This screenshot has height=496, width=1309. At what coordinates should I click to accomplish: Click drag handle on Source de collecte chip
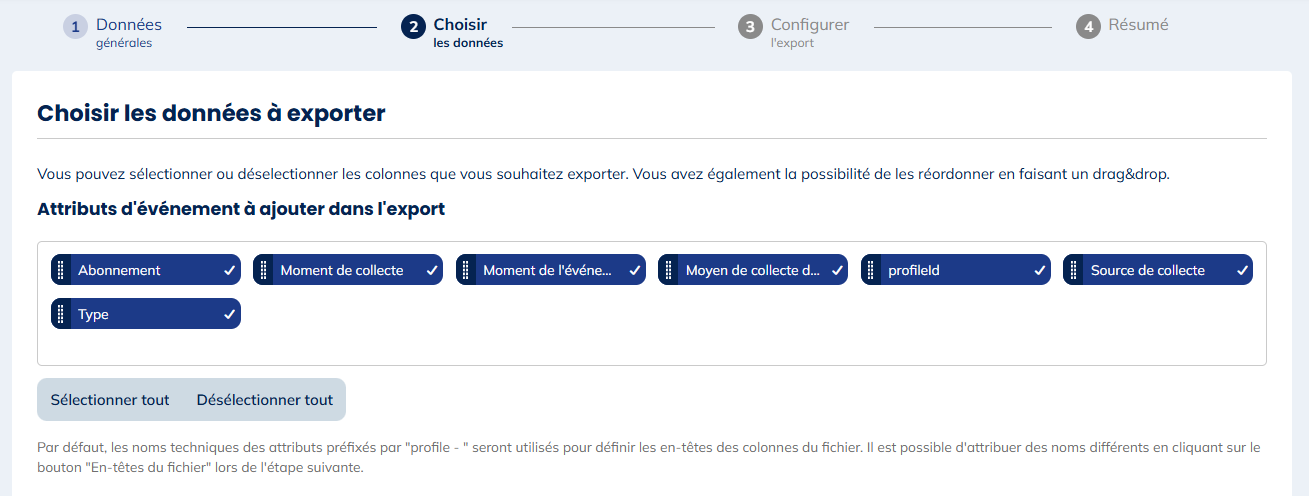coord(1073,270)
